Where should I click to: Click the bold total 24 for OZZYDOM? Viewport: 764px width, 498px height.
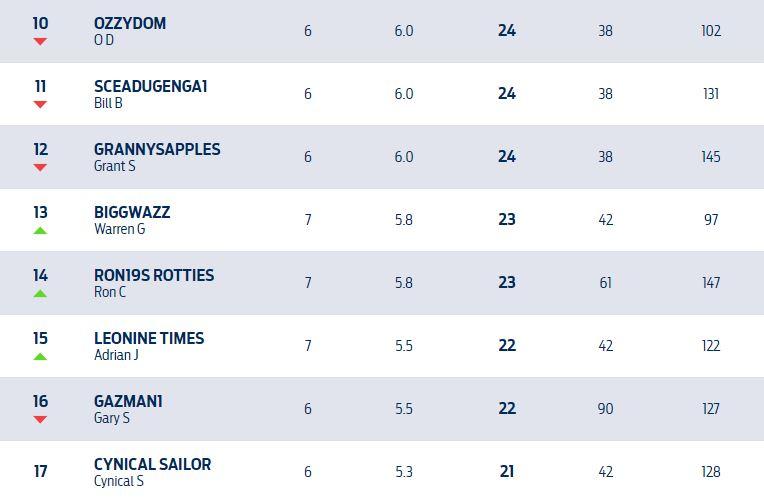[507, 31]
